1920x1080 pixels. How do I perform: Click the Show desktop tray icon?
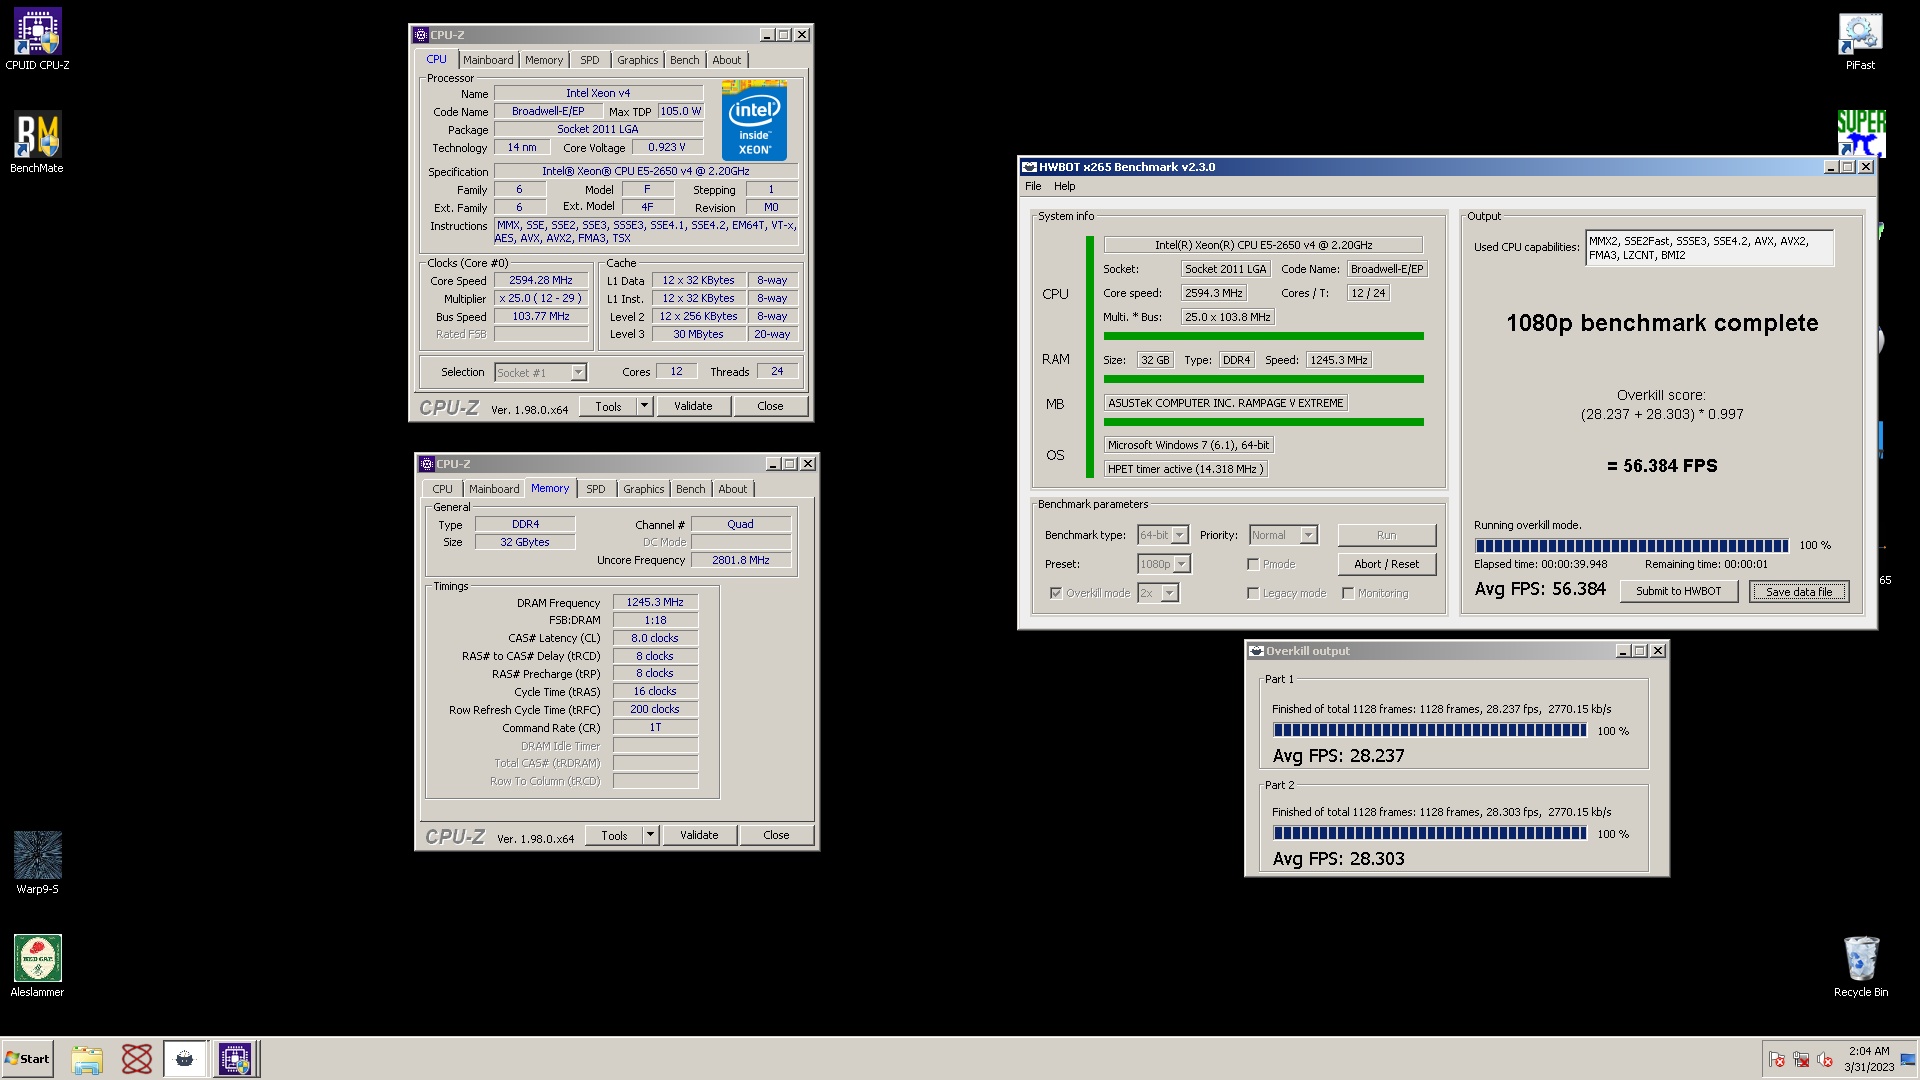click(x=1908, y=1059)
